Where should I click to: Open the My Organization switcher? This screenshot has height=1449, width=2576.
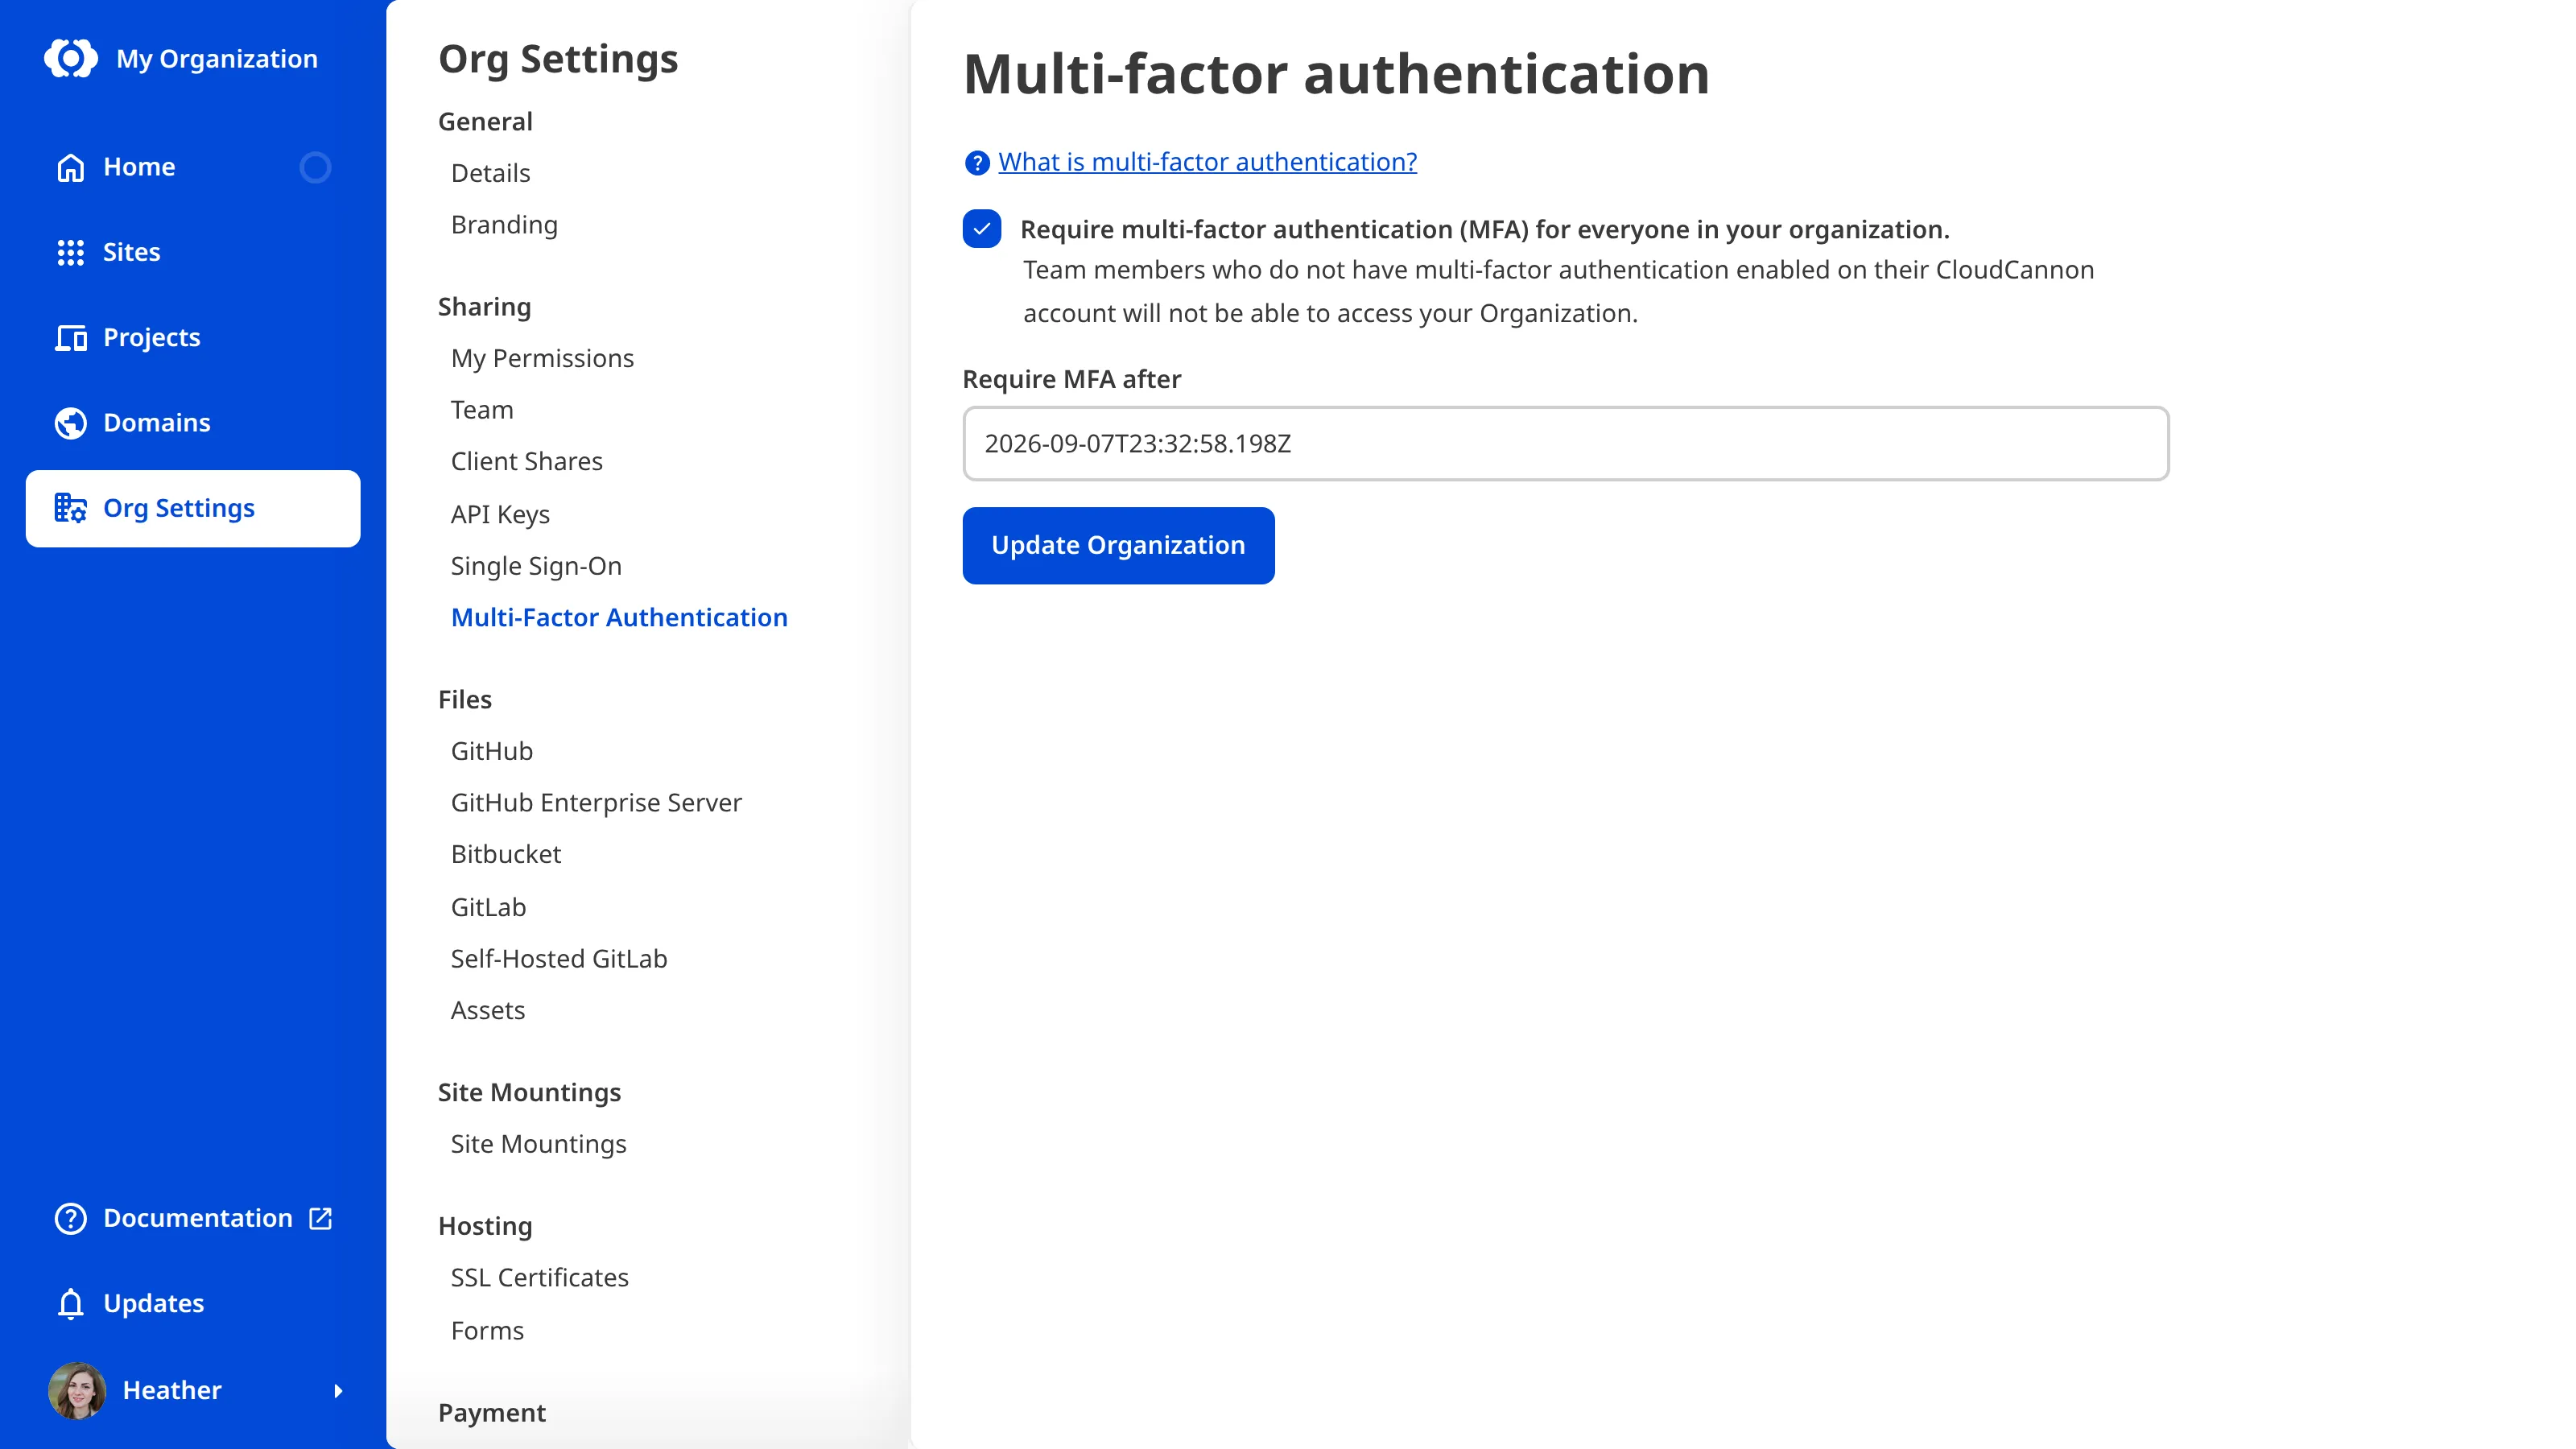click(x=181, y=58)
